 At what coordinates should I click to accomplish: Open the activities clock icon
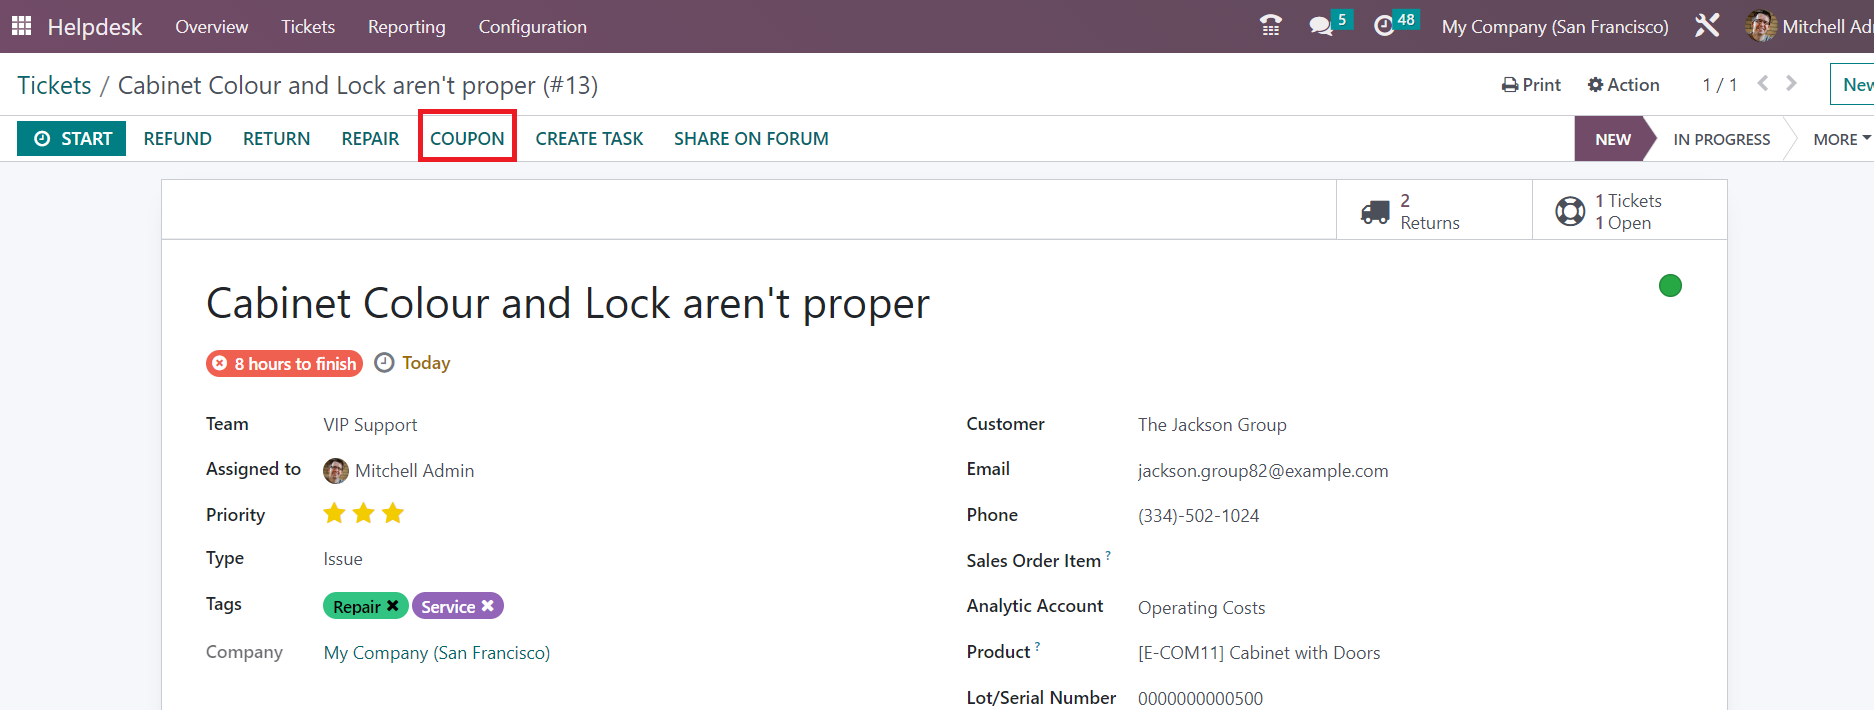click(1384, 26)
